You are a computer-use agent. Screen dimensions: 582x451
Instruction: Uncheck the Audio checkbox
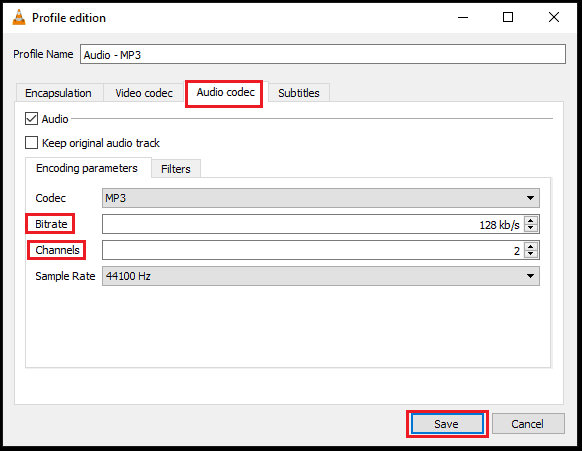[32, 119]
